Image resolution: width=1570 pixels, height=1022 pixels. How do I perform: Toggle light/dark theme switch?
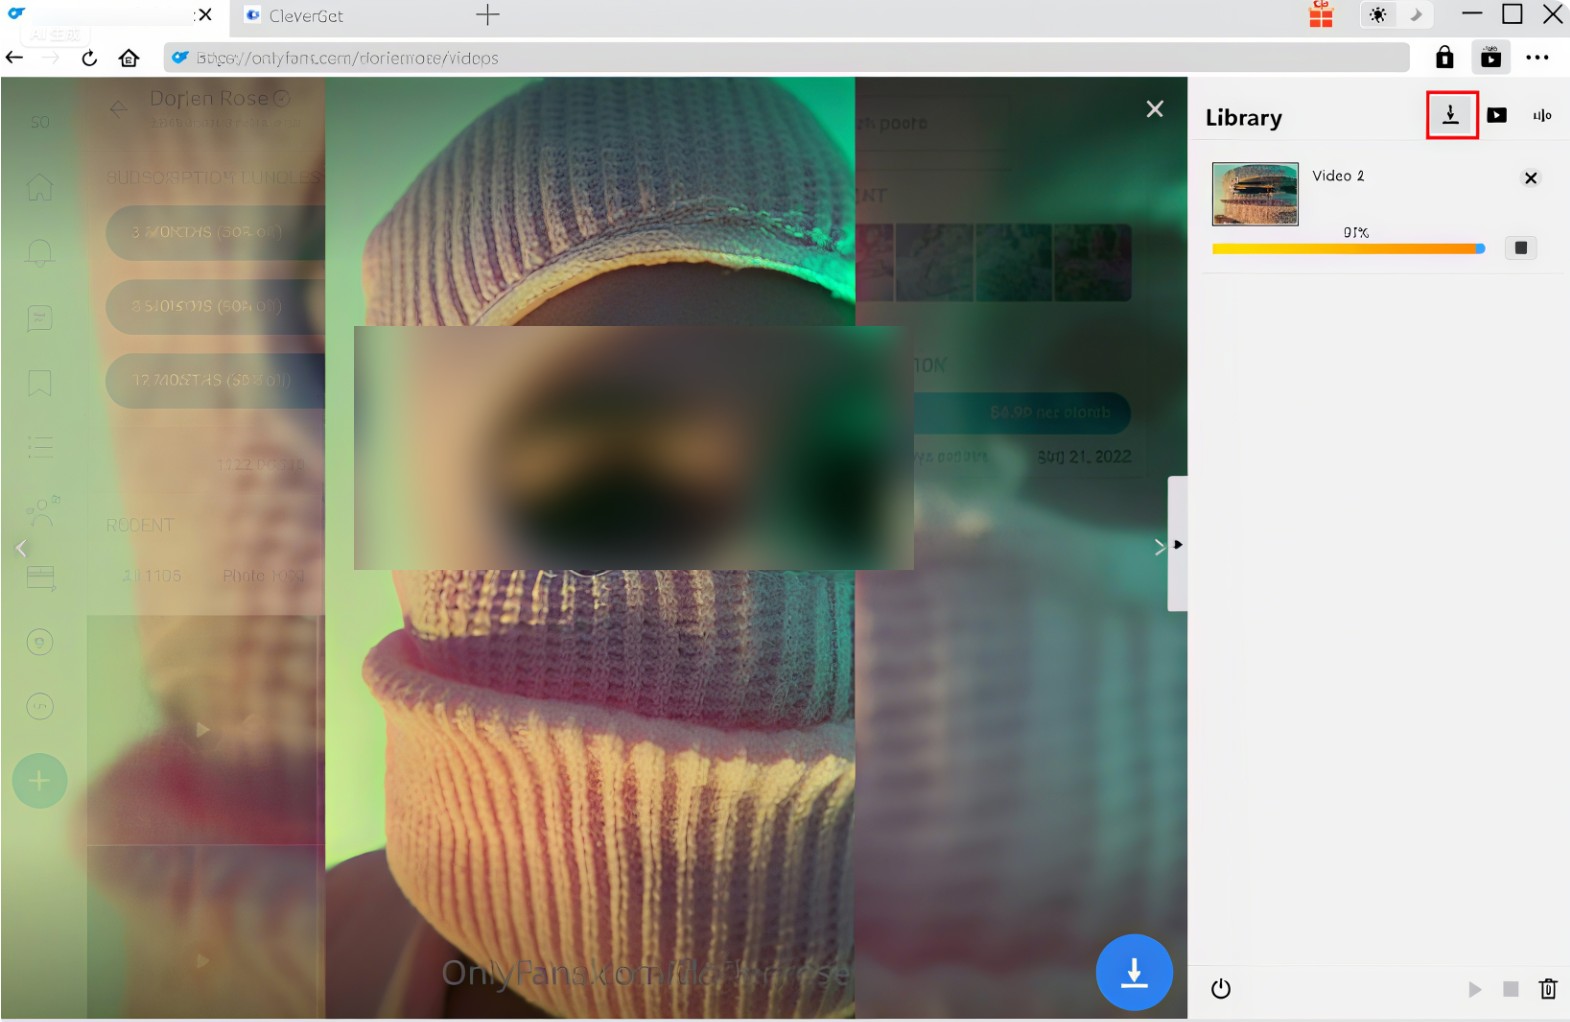(x=1396, y=15)
